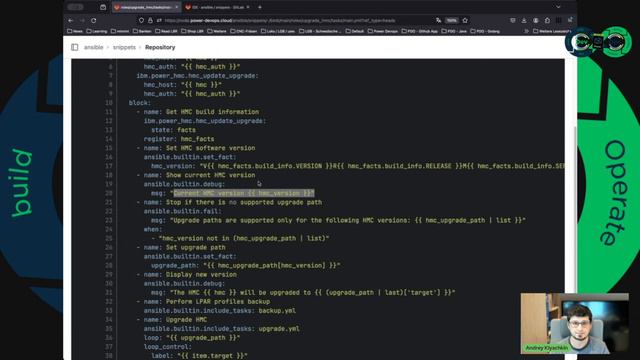Image resolution: width=640 pixels, height=360 pixels.
Task: Close the active GitLab tab
Action: pyautogui.click(x=176, y=7)
